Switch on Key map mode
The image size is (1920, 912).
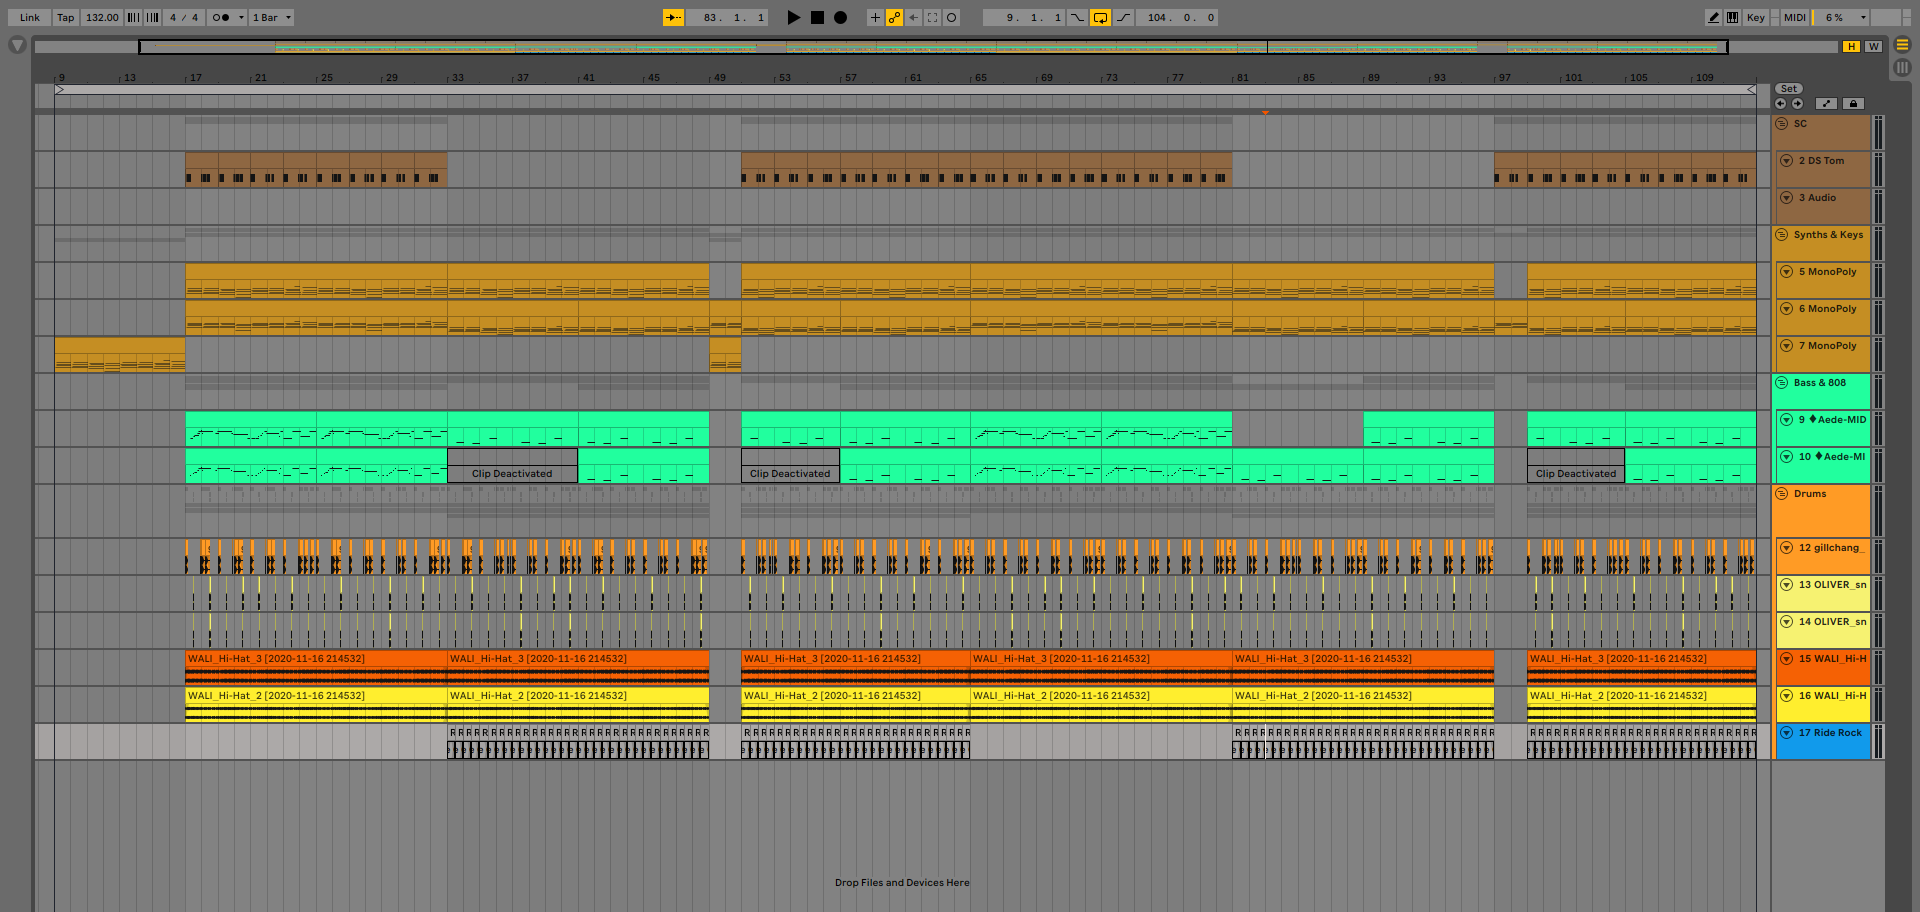click(1755, 18)
